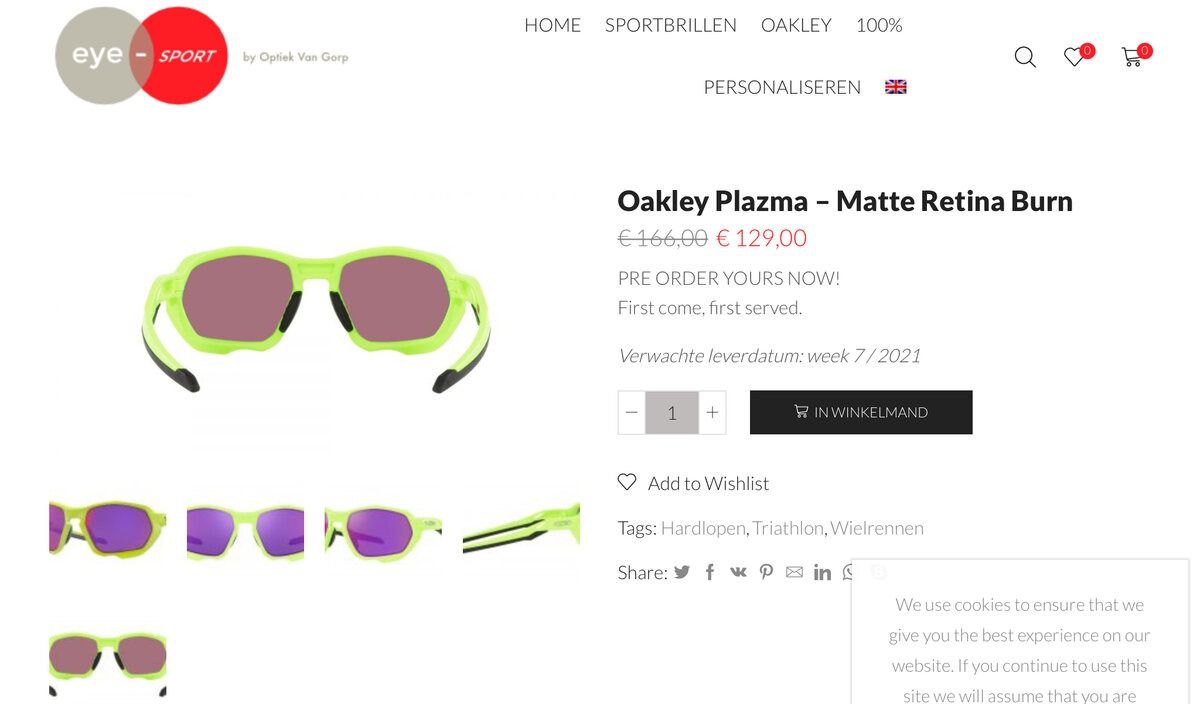Share product on VK
Image resolution: width=1200 pixels, height=704 pixels.
click(738, 572)
